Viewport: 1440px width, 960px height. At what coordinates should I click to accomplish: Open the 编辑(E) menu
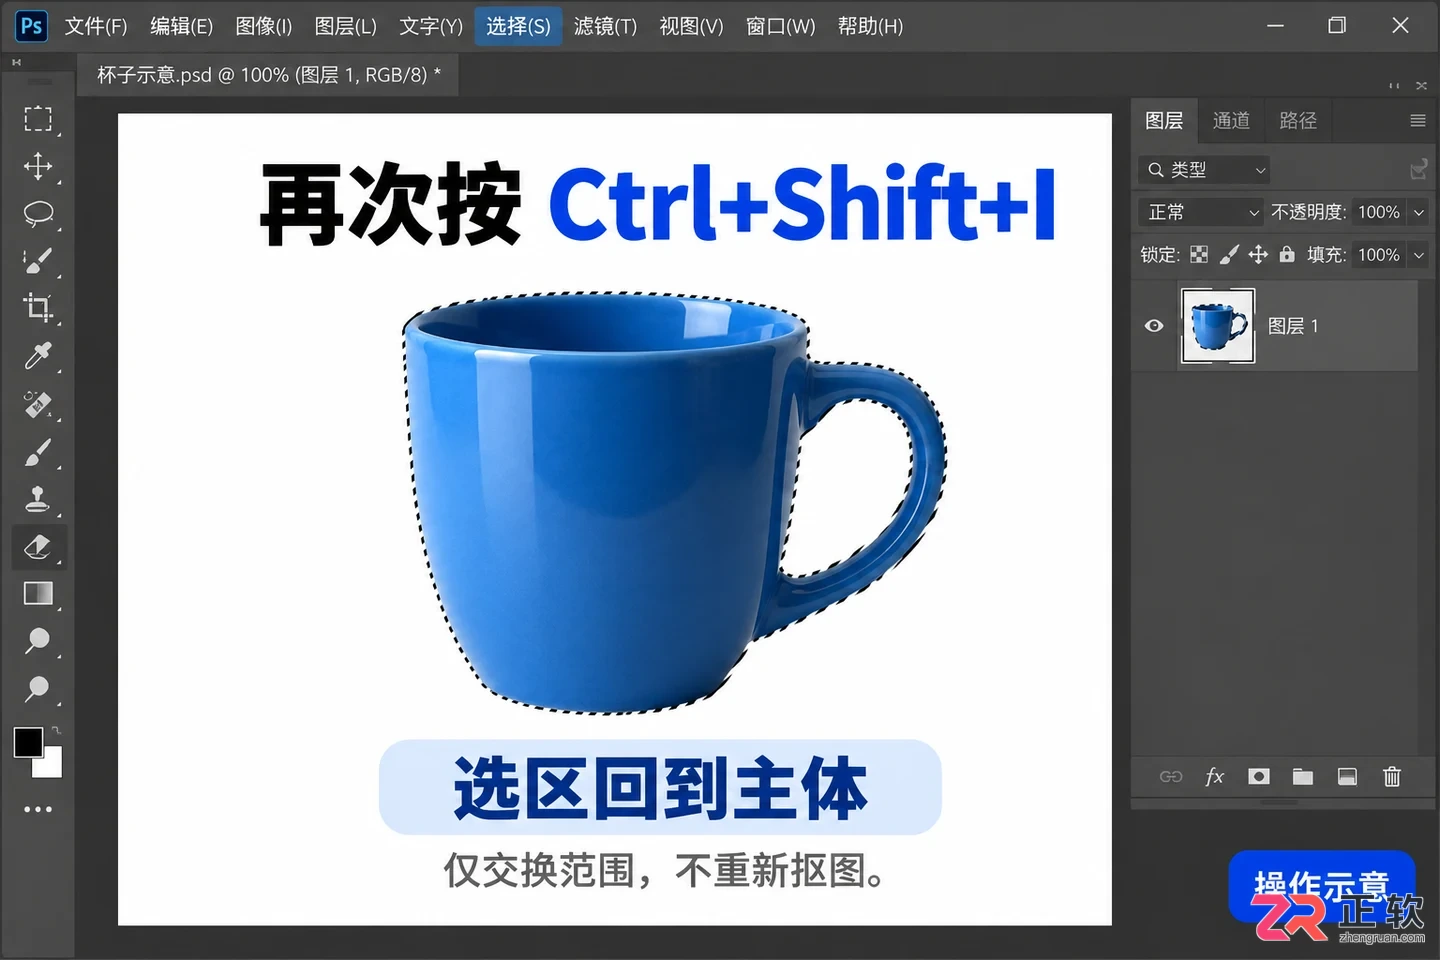click(181, 26)
